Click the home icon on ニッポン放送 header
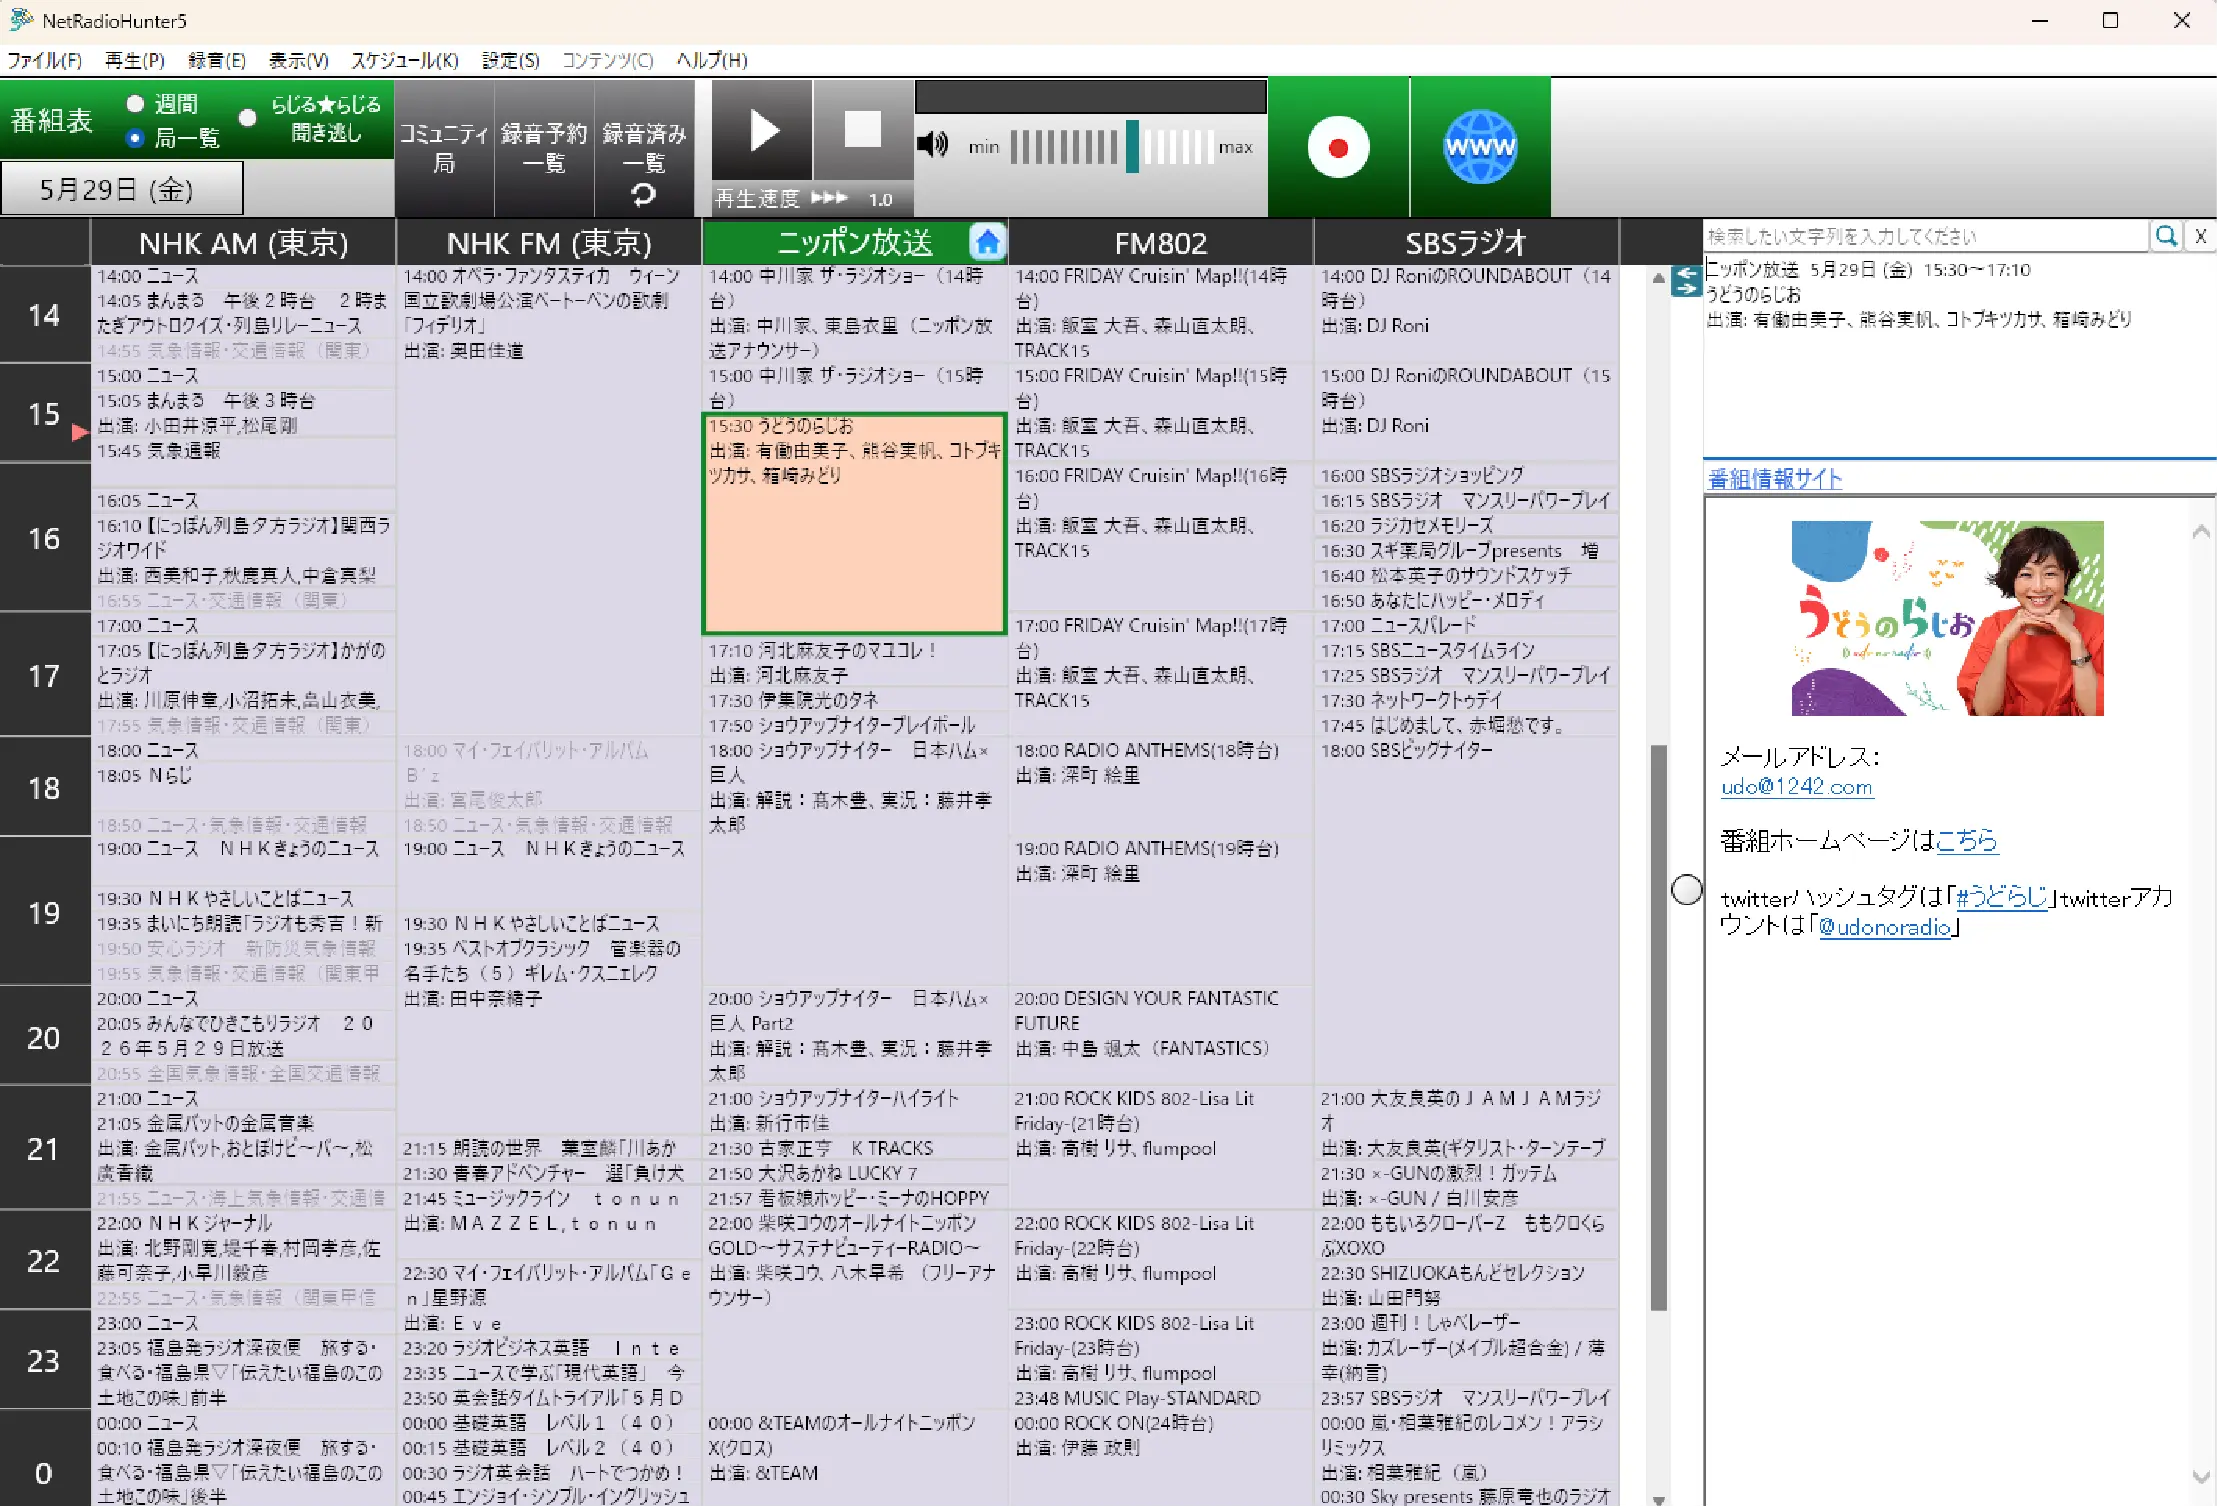2219x1507 pixels. pyautogui.click(x=987, y=242)
